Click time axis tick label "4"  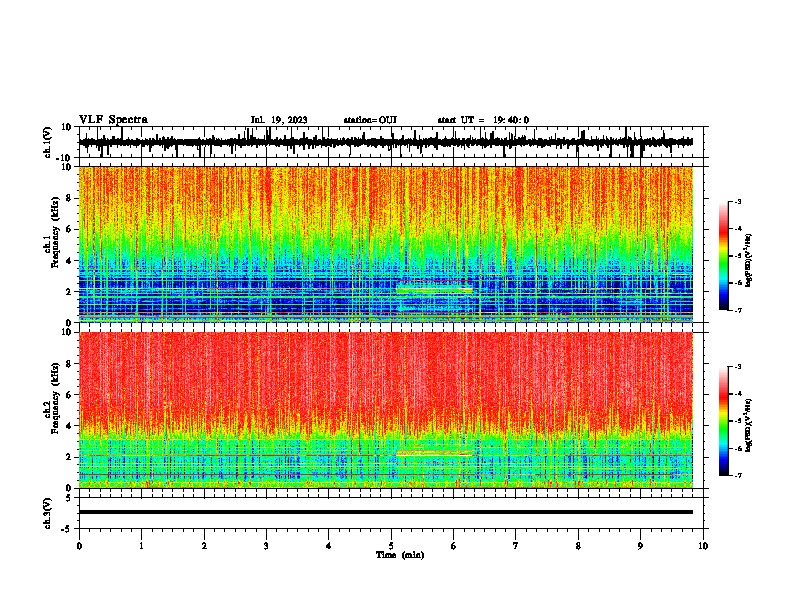point(329,546)
